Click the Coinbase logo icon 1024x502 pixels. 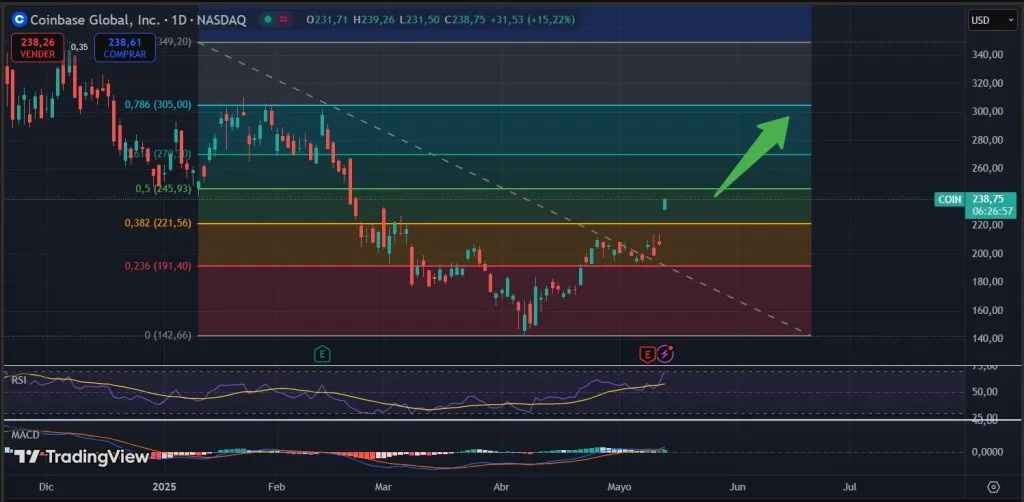coord(19,20)
